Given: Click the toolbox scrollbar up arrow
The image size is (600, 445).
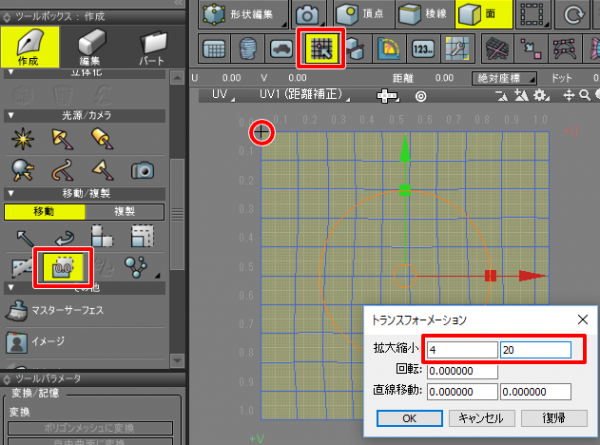Looking at the screenshot, I should (177, 78).
